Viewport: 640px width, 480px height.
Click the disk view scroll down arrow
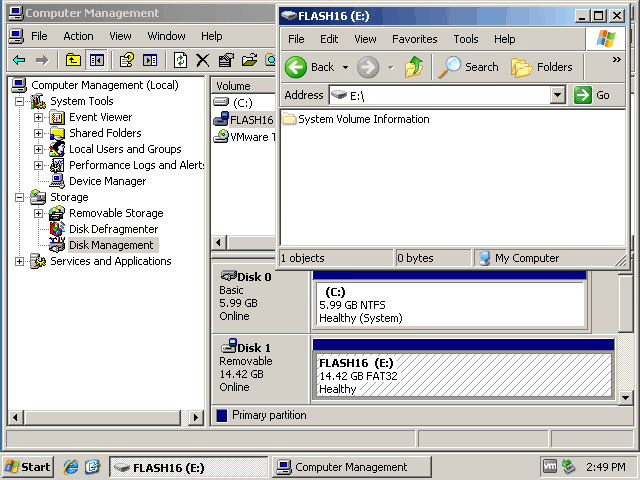[x=625, y=397]
